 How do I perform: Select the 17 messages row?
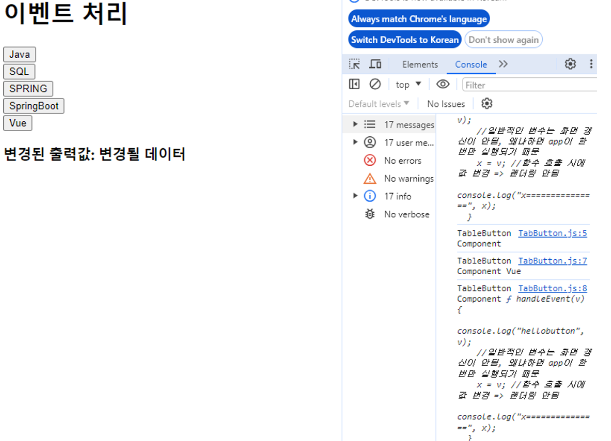390,125
